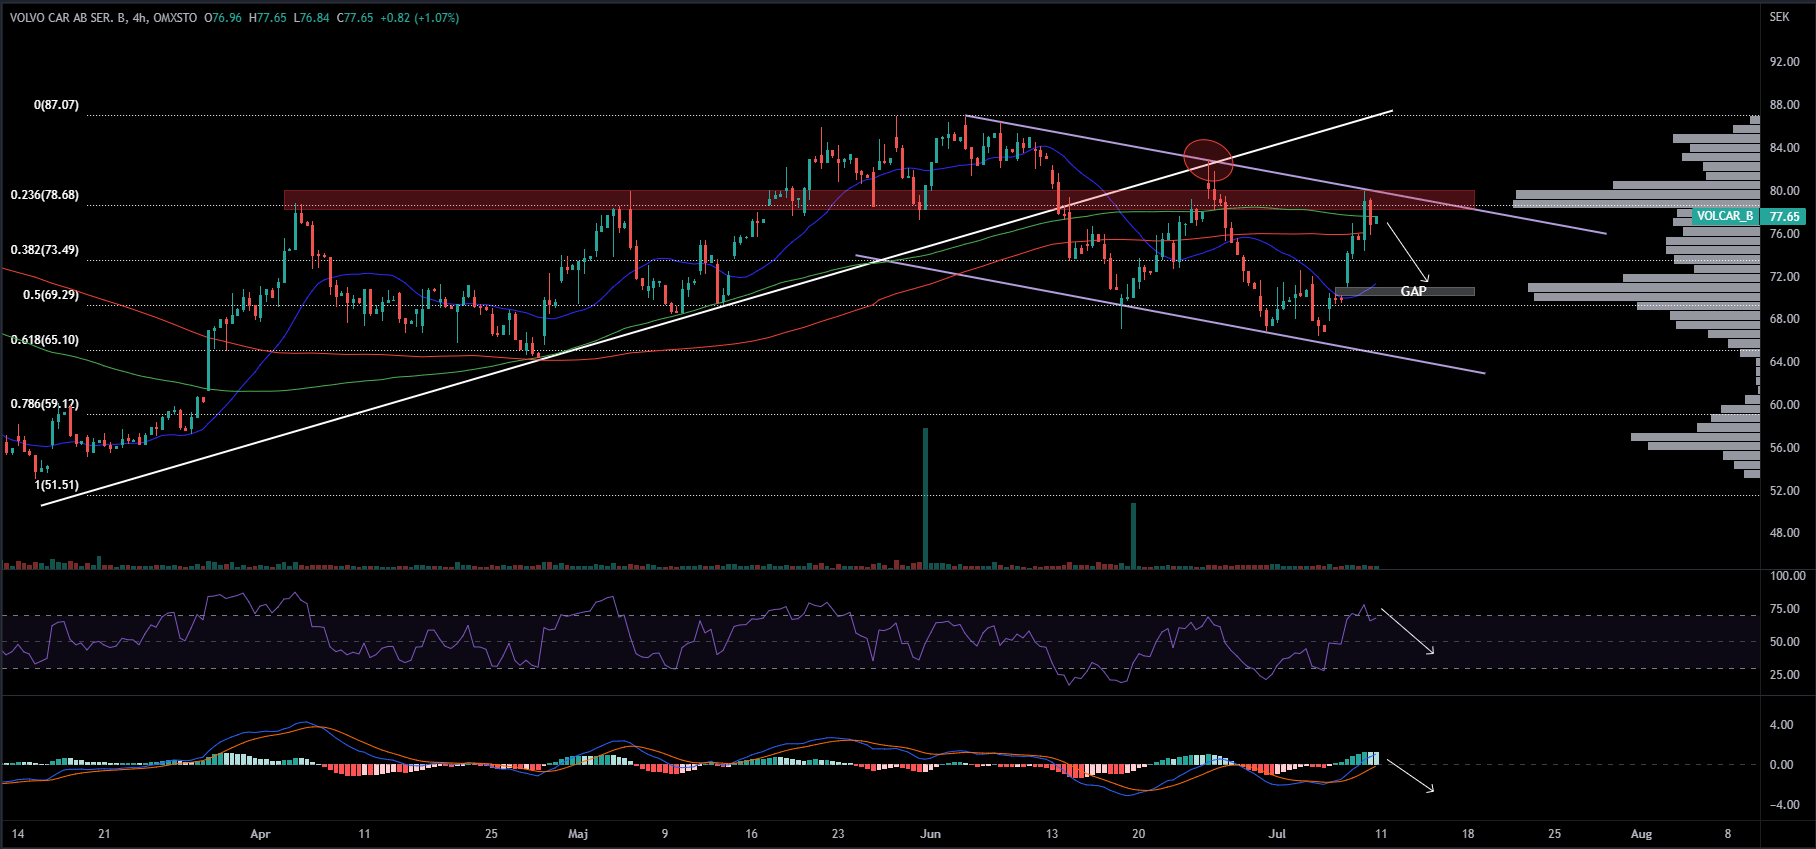Select the arrow in RSI panel
The image size is (1816, 849).
(1408, 631)
